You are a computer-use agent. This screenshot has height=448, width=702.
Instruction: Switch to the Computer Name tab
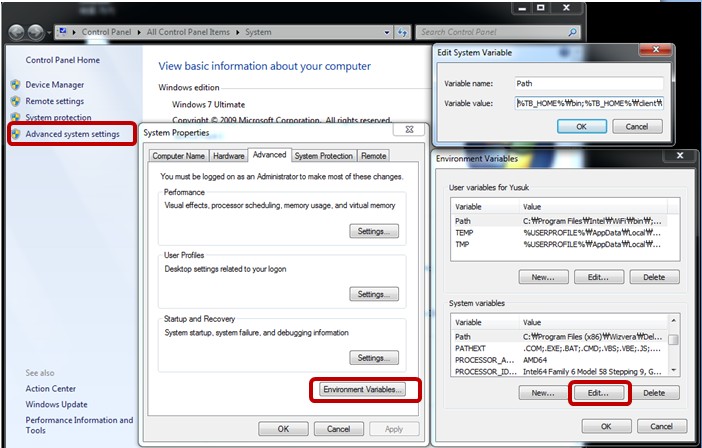178,156
